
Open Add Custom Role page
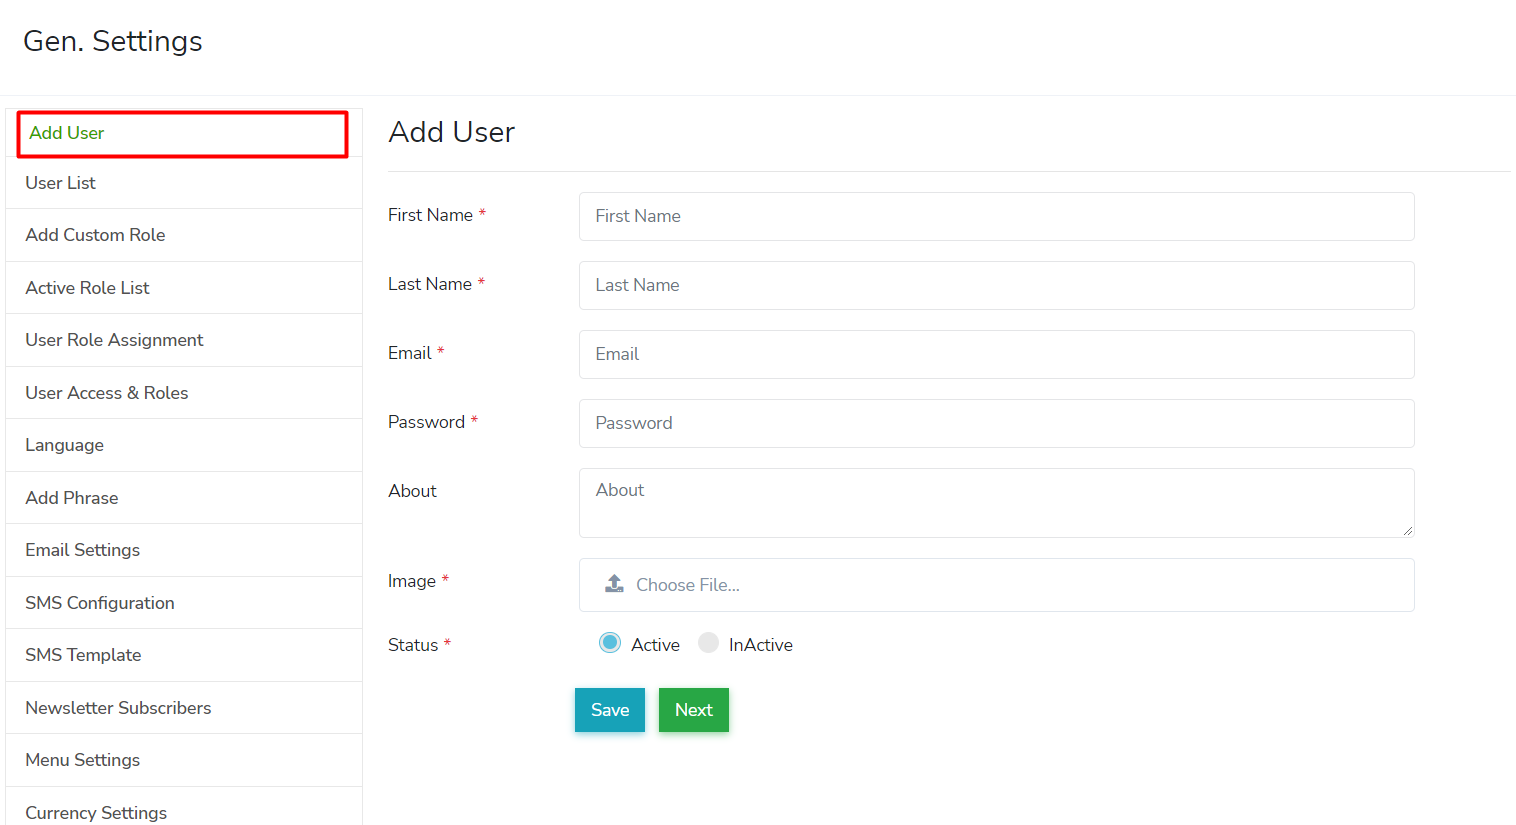point(95,235)
